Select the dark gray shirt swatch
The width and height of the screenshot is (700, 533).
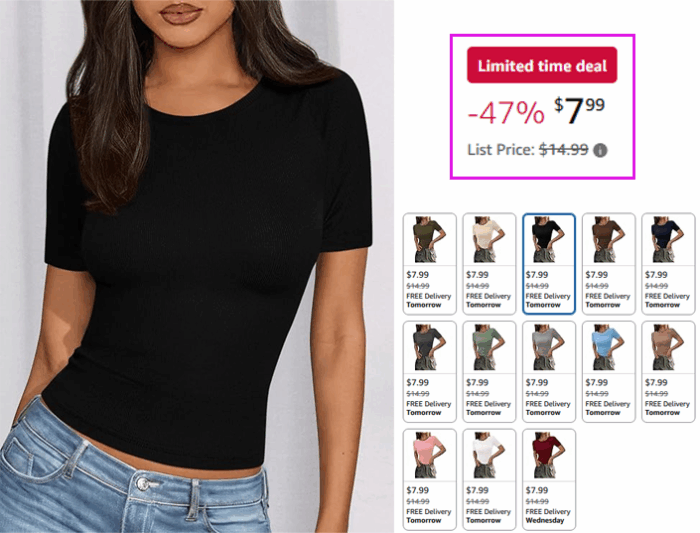(x=429, y=371)
